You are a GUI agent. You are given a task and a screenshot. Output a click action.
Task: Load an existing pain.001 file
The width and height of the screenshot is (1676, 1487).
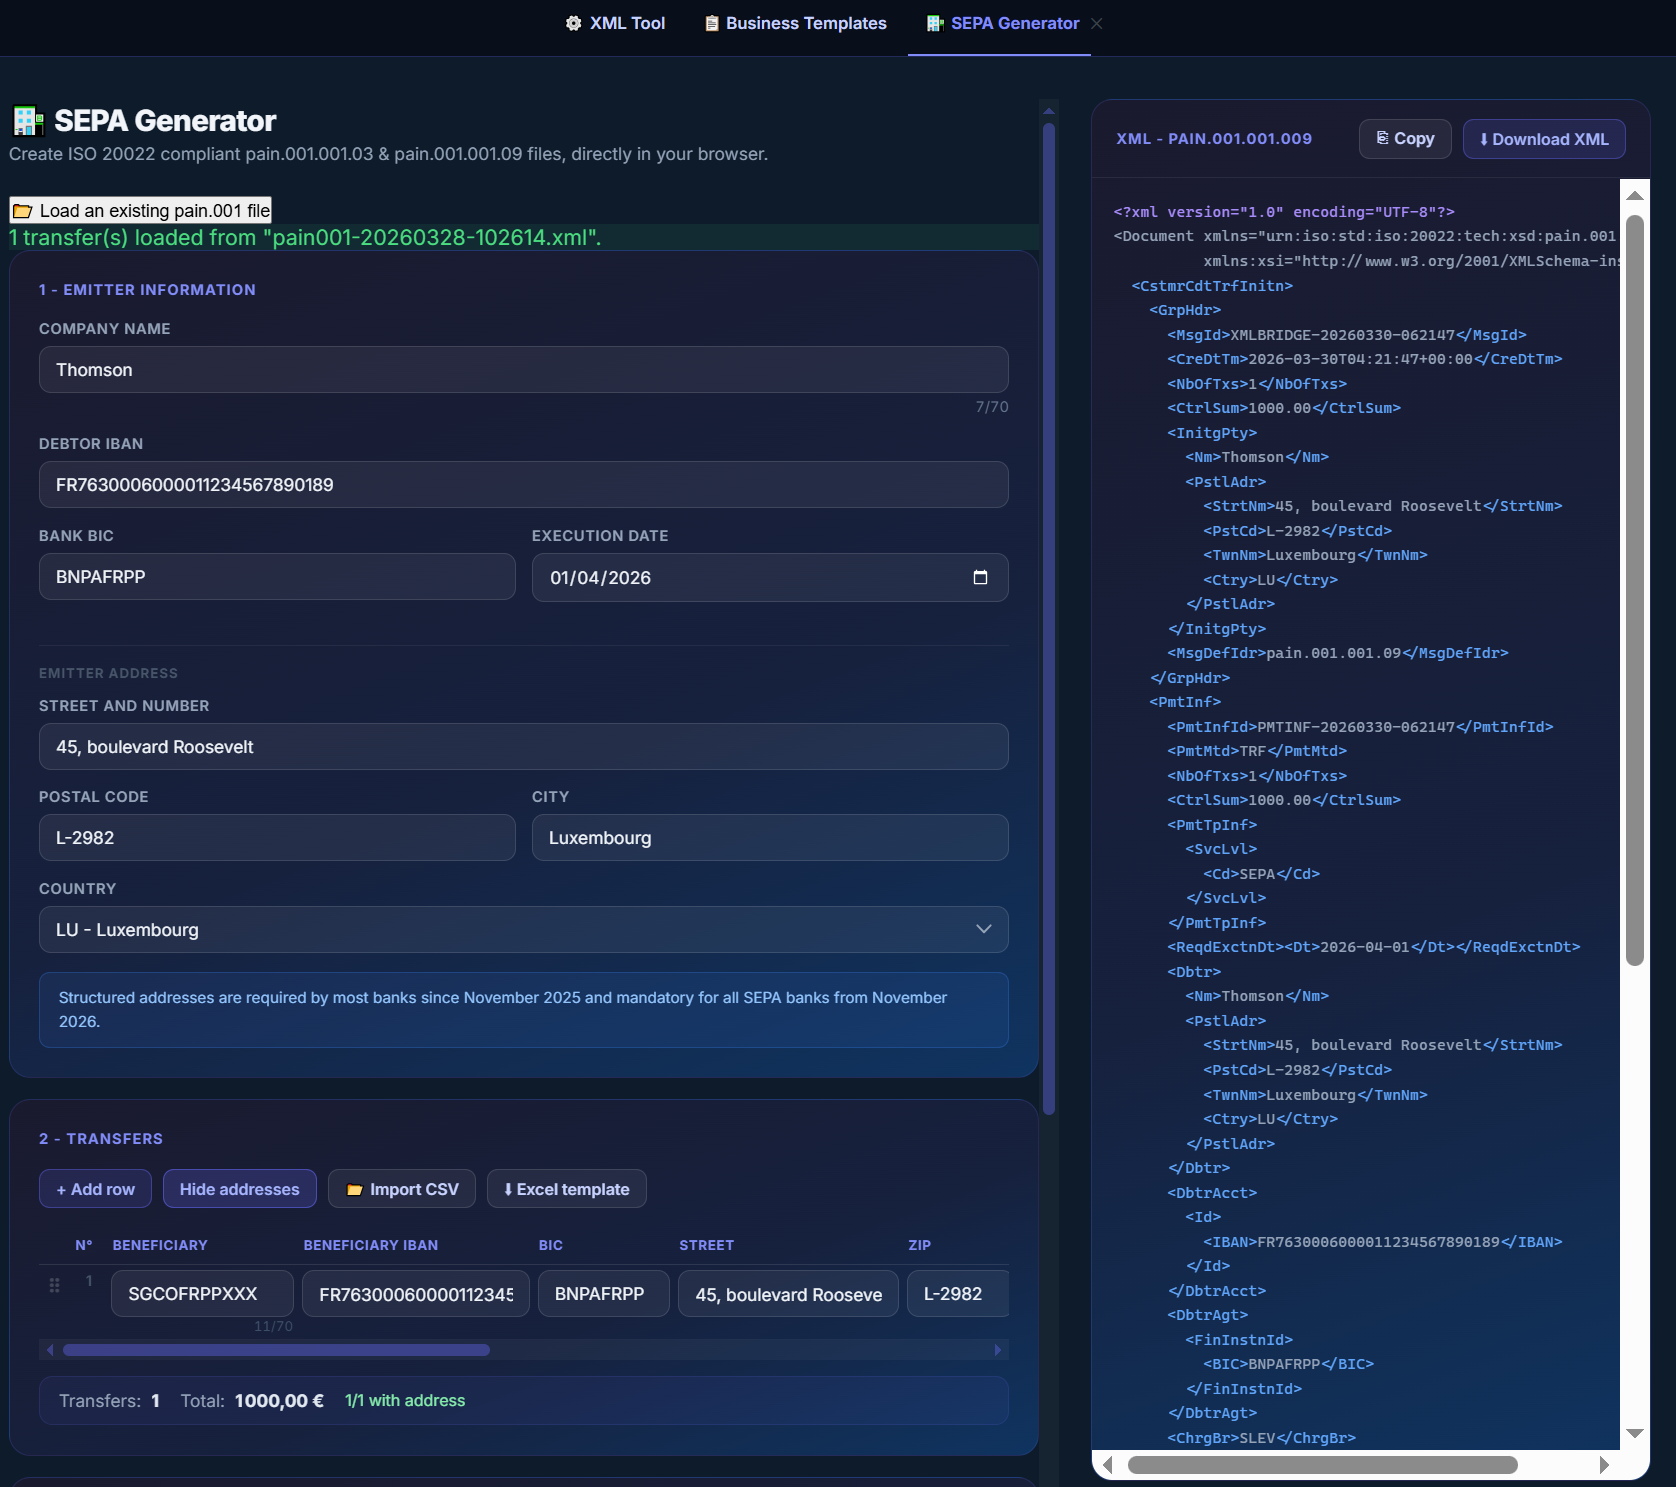(141, 210)
